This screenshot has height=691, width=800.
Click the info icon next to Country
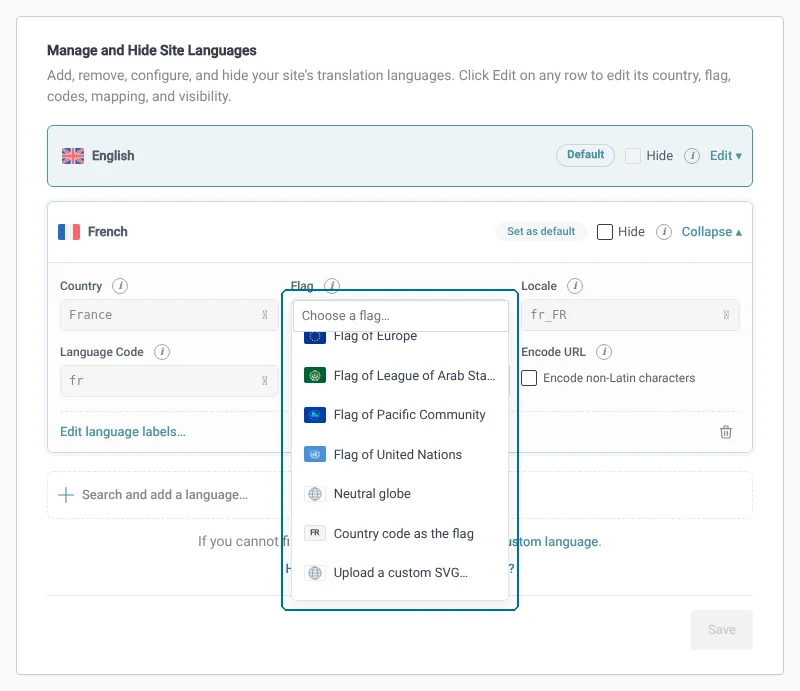tap(120, 286)
